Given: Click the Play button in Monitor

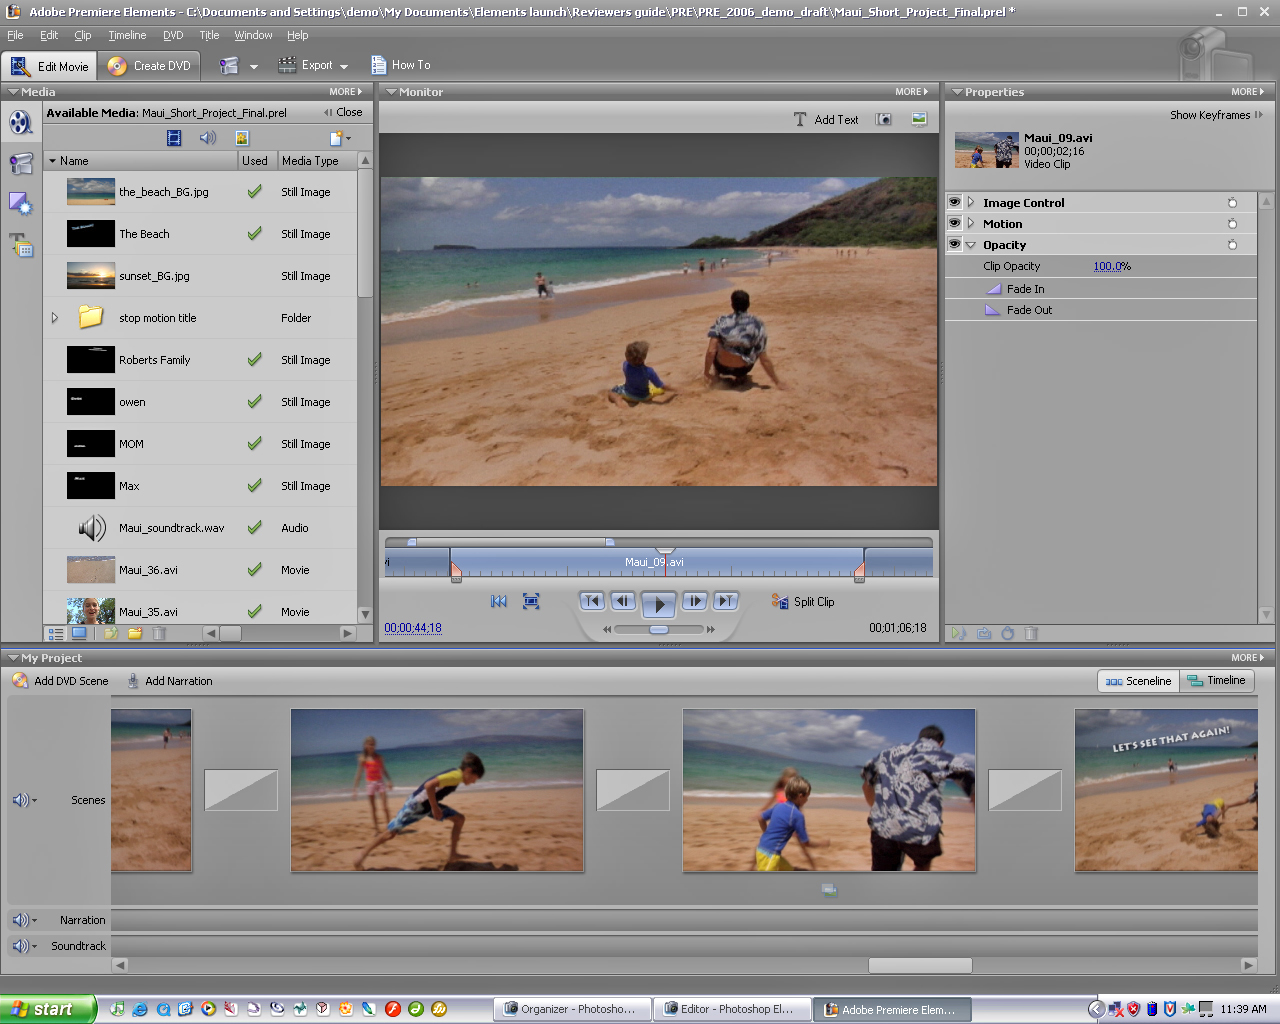Looking at the screenshot, I should [x=658, y=603].
